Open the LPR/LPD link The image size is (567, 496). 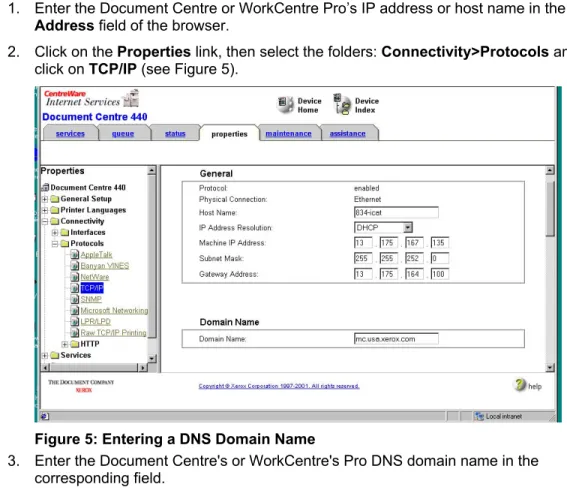click(95, 322)
